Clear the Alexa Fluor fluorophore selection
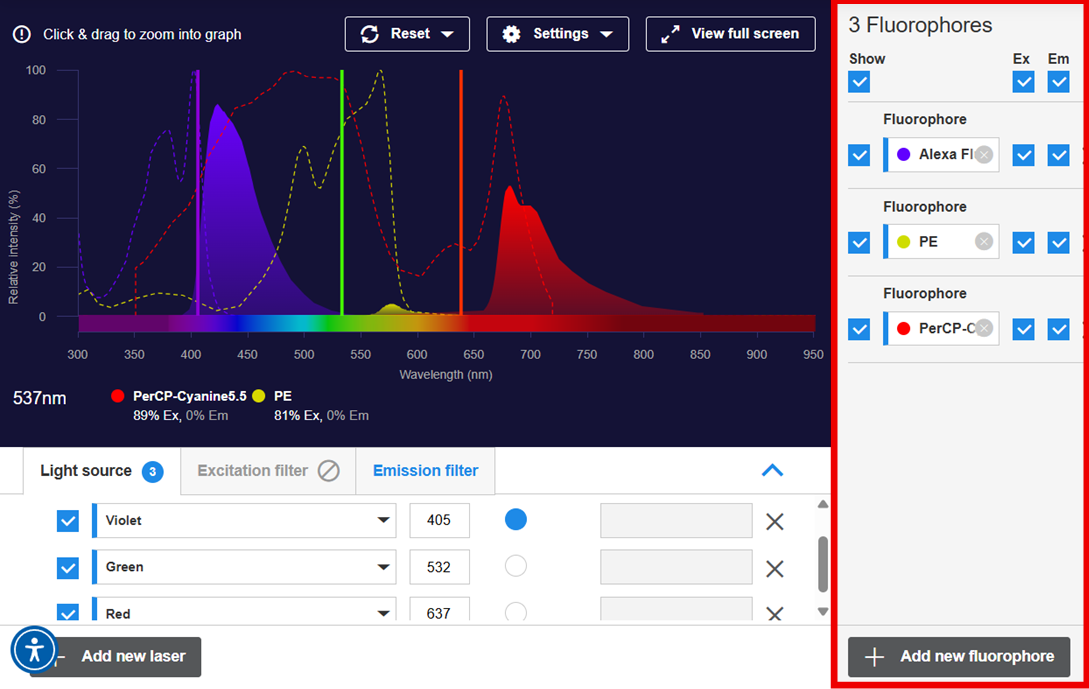The width and height of the screenshot is (1089, 689). click(x=984, y=155)
